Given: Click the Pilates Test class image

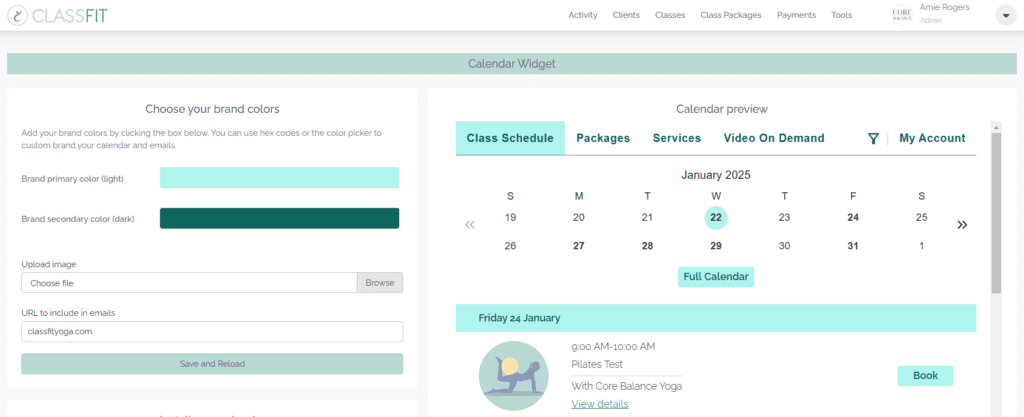Looking at the screenshot, I should click(x=513, y=375).
